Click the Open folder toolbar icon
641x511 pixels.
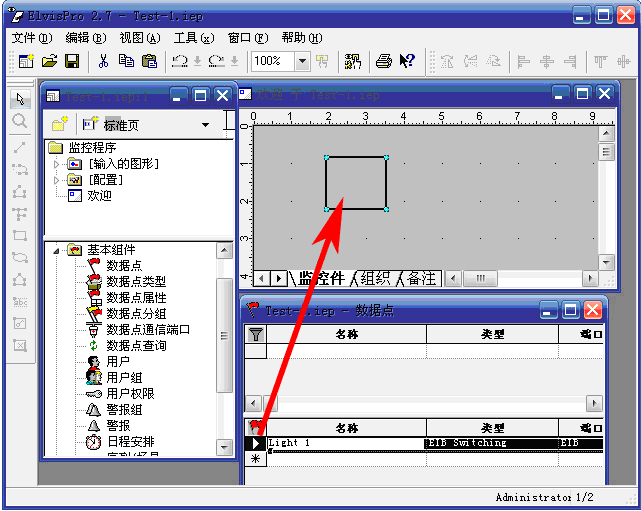[x=50, y=62]
